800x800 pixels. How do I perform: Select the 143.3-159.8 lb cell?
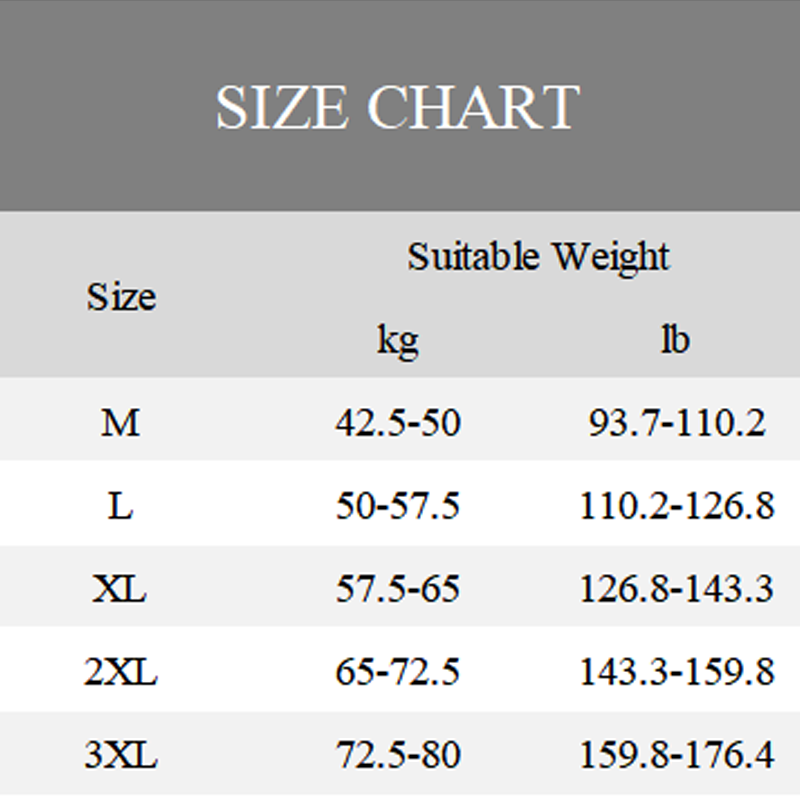tap(677, 672)
